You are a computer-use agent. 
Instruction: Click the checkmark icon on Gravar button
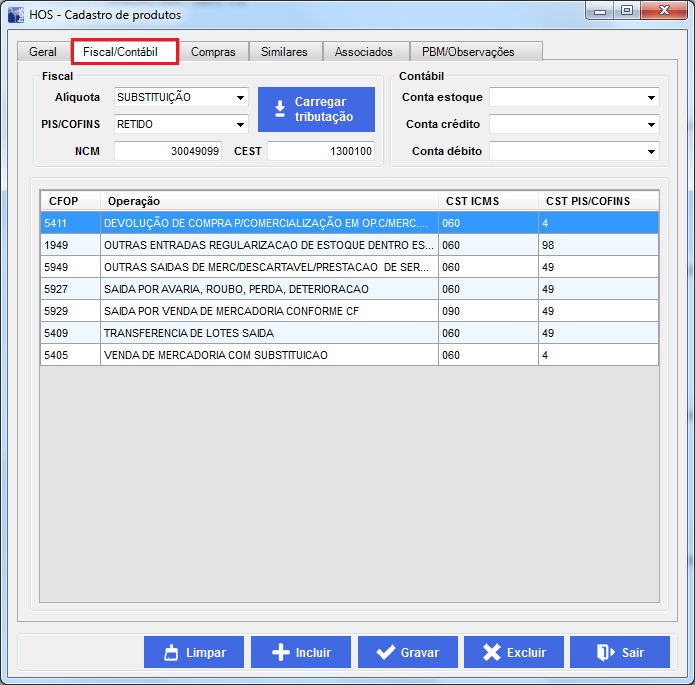(384, 653)
